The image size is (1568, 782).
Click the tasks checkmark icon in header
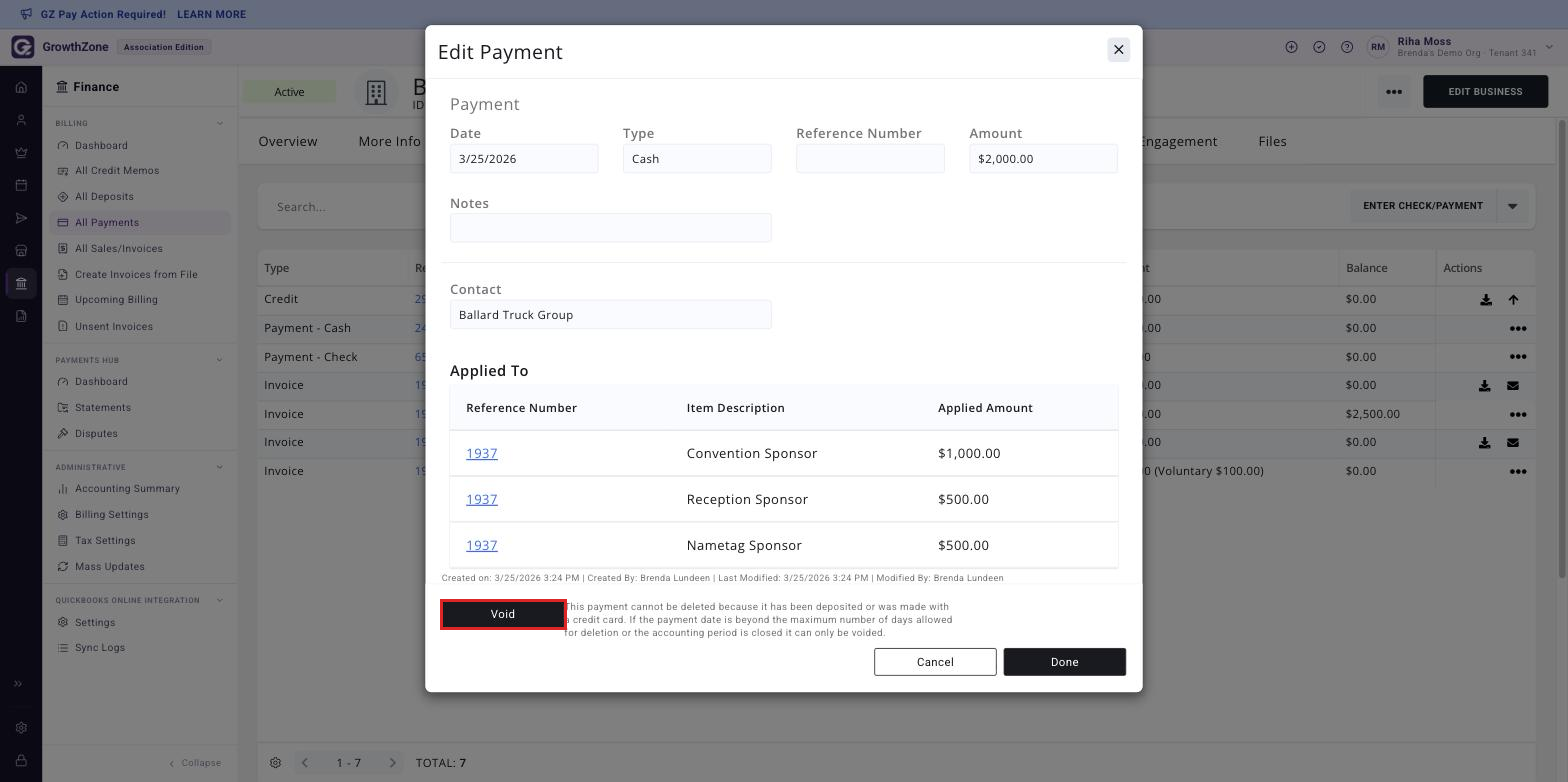pos(1319,47)
